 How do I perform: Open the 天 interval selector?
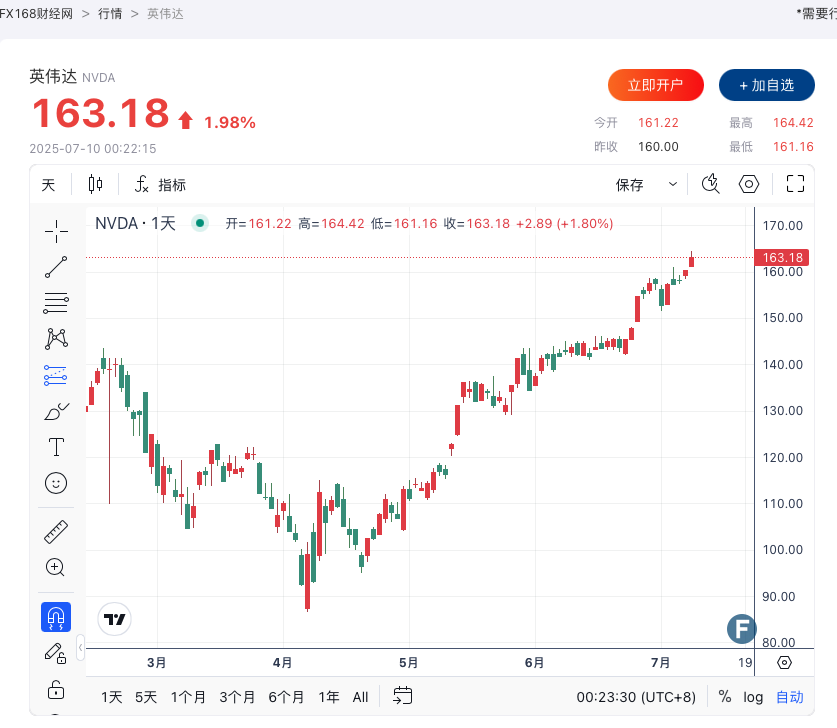[48, 185]
